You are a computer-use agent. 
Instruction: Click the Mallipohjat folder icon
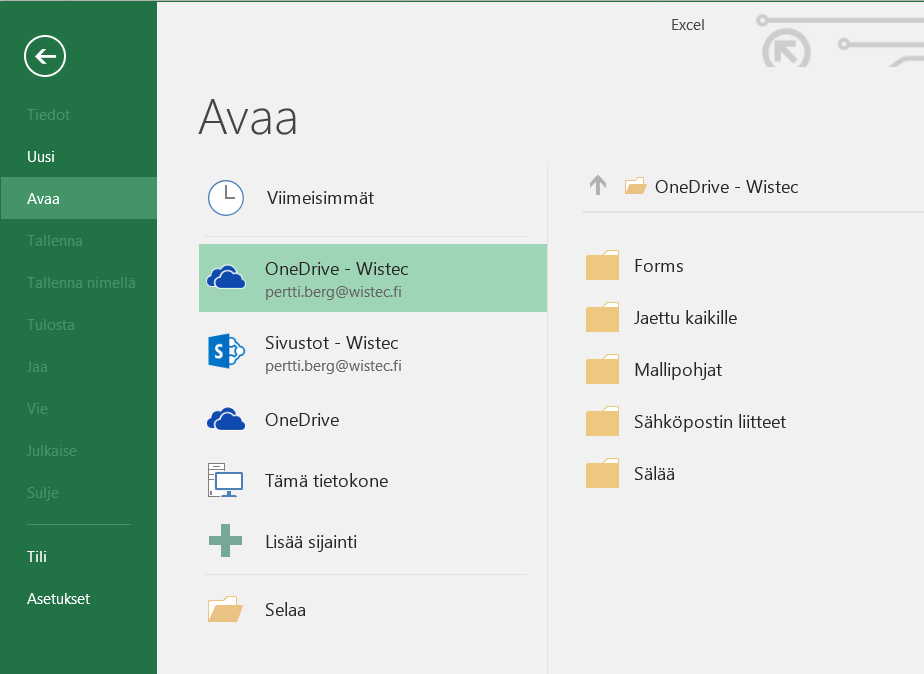(x=602, y=369)
